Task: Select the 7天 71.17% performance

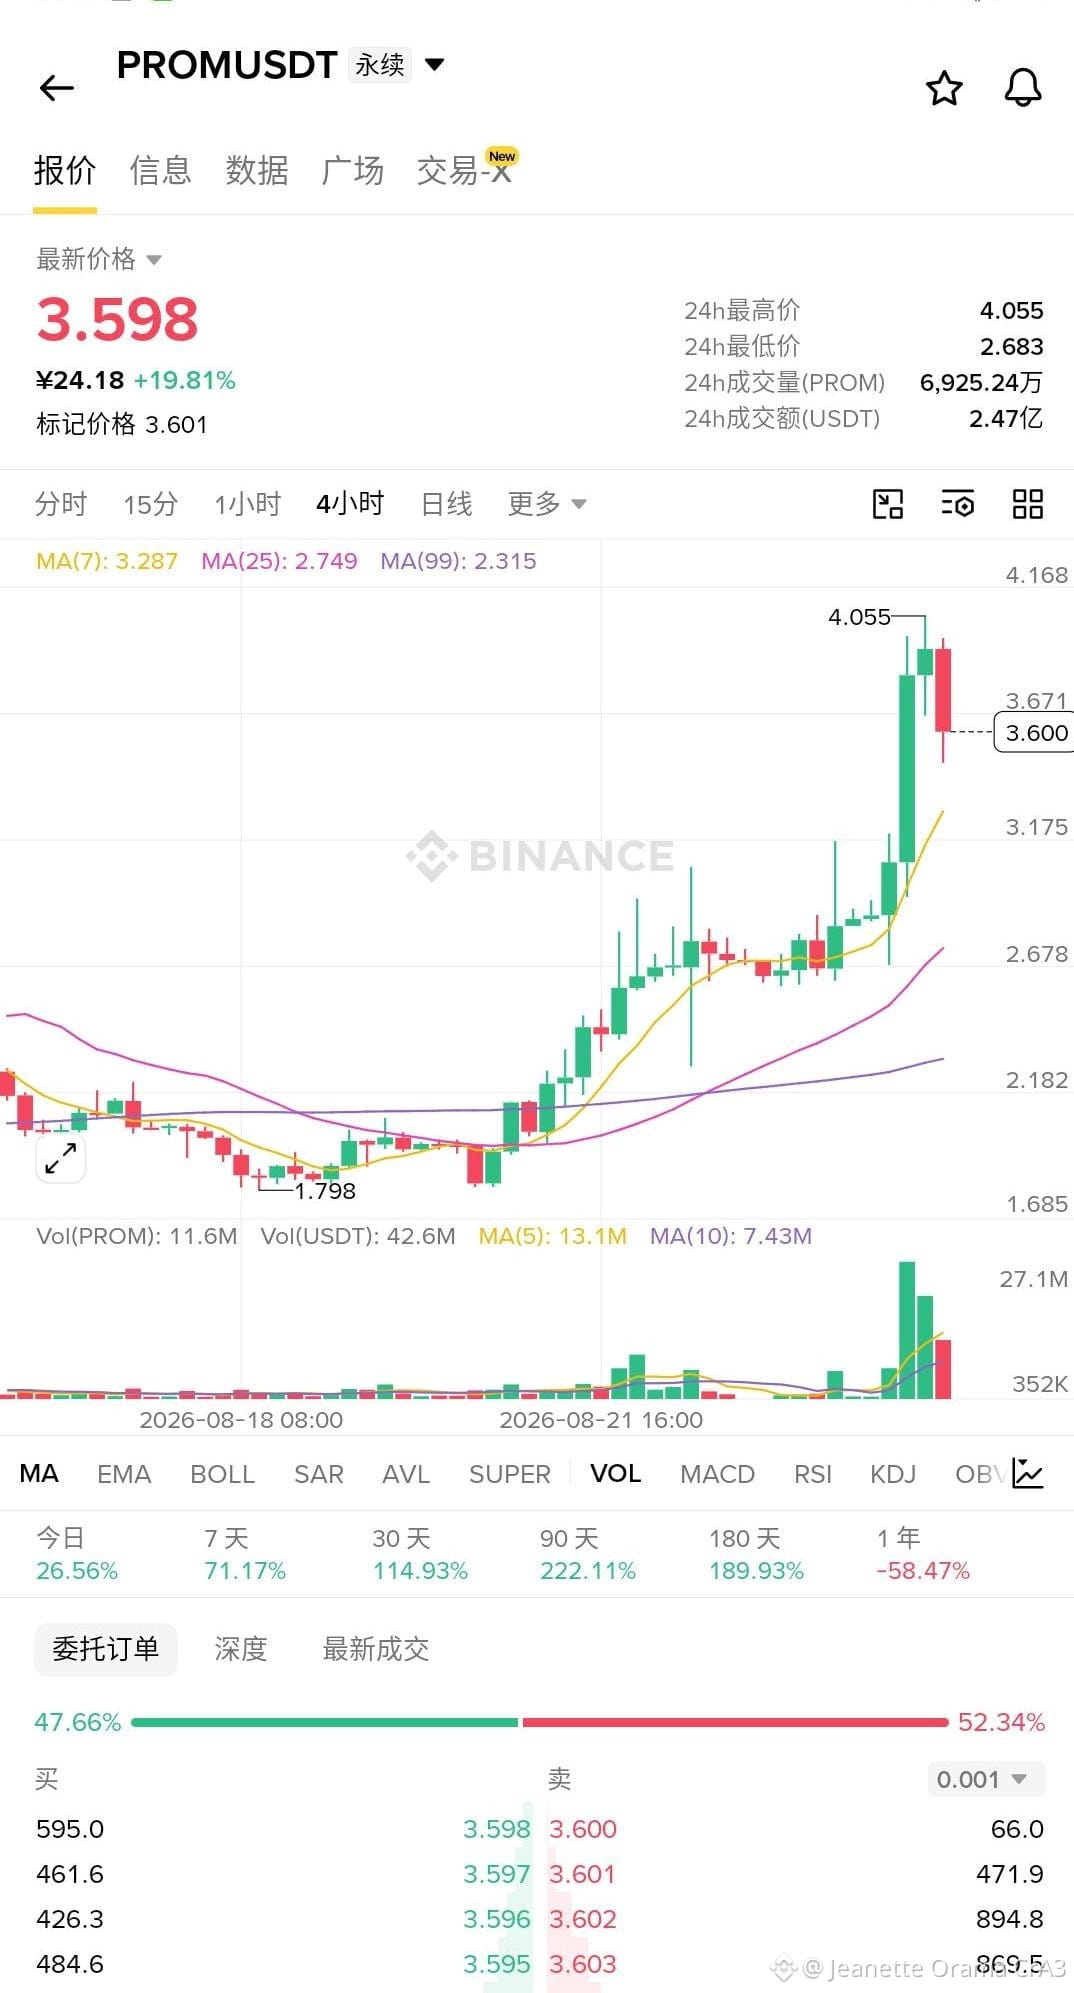Action: click(245, 1554)
